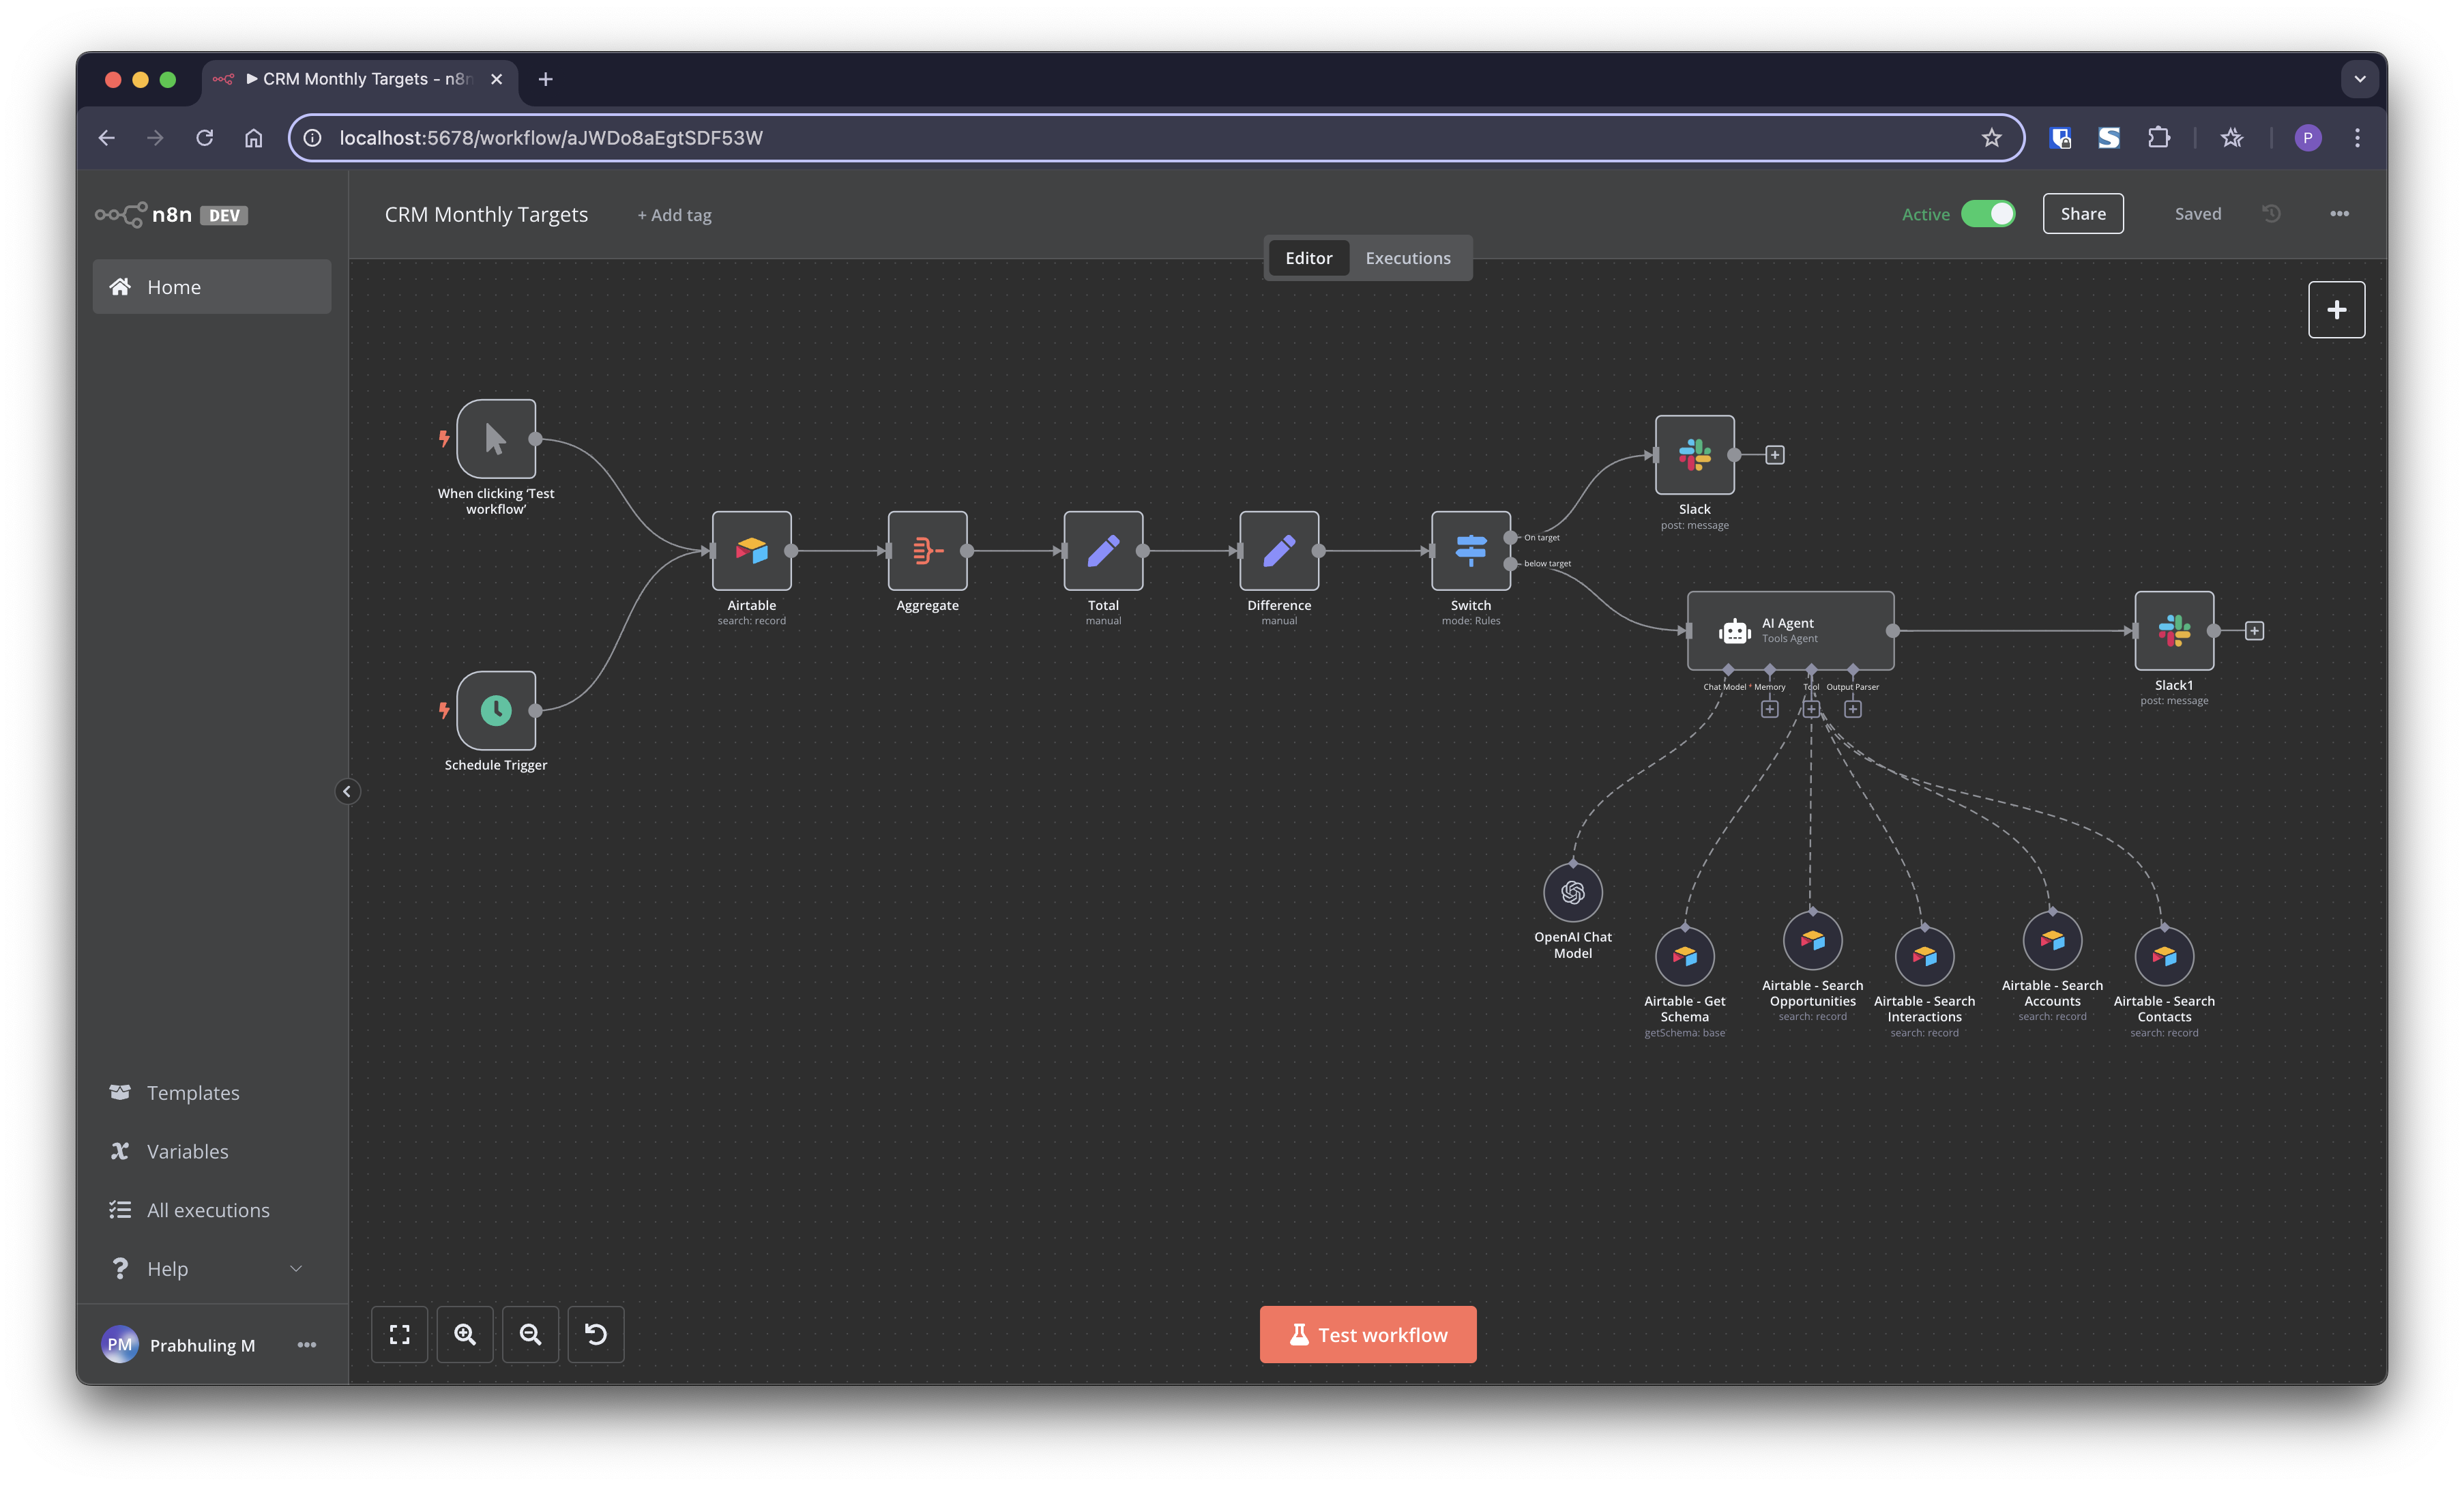Open Airtable - Search Opportunities node
Image resolution: width=2464 pixels, height=1486 pixels.
tap(1812, 941)
